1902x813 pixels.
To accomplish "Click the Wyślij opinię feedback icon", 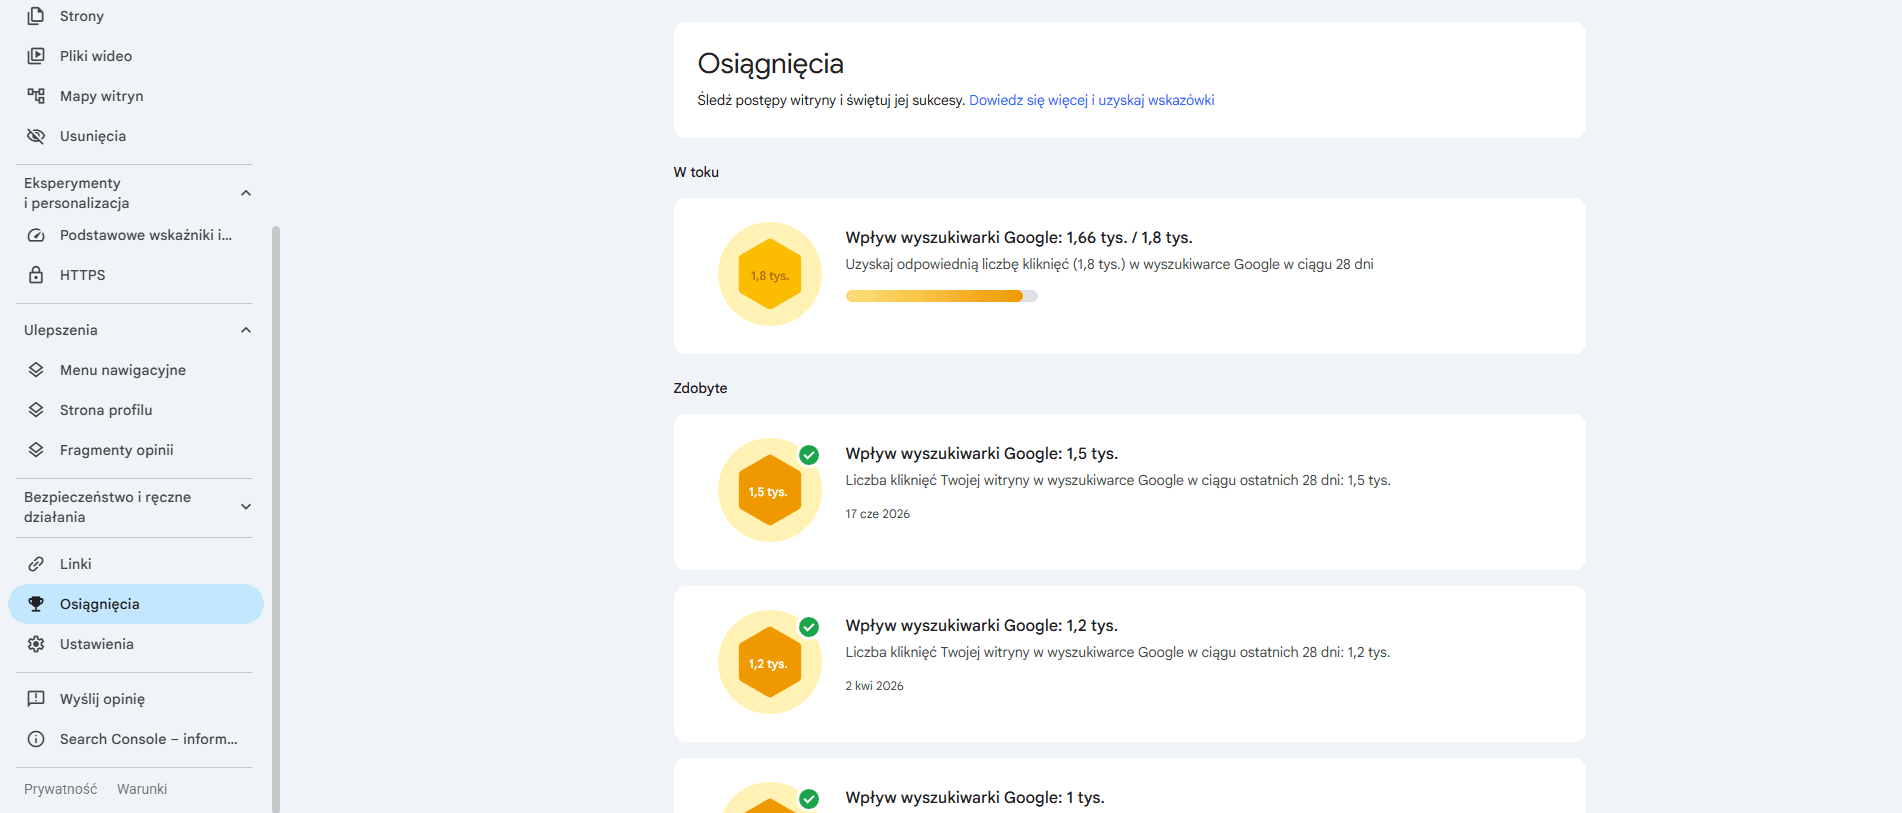I will 36,699.
